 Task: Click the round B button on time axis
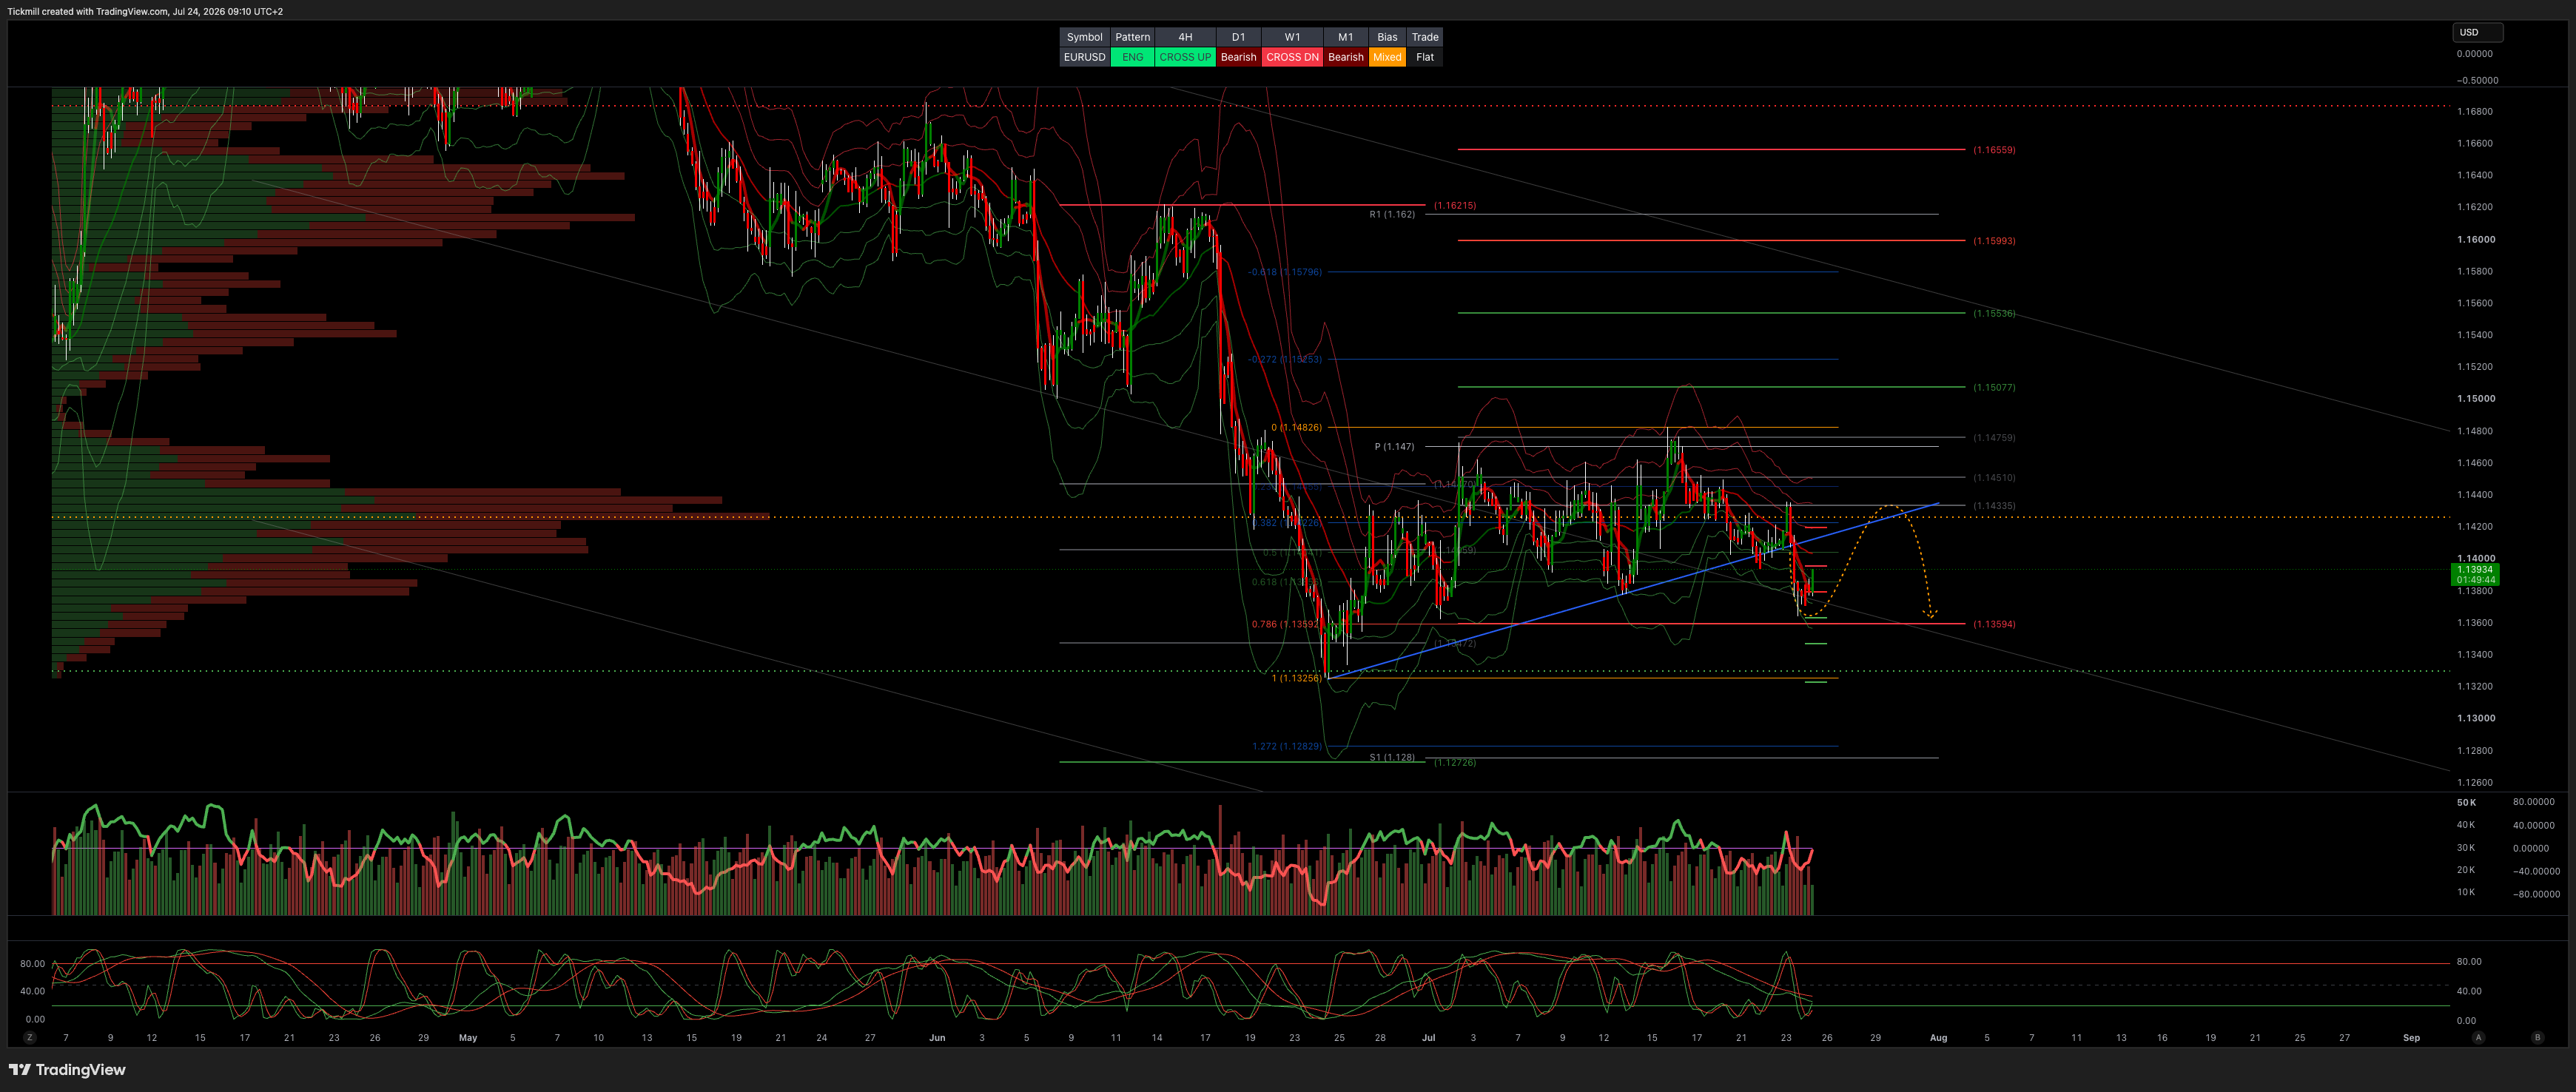[2537, 1037]
